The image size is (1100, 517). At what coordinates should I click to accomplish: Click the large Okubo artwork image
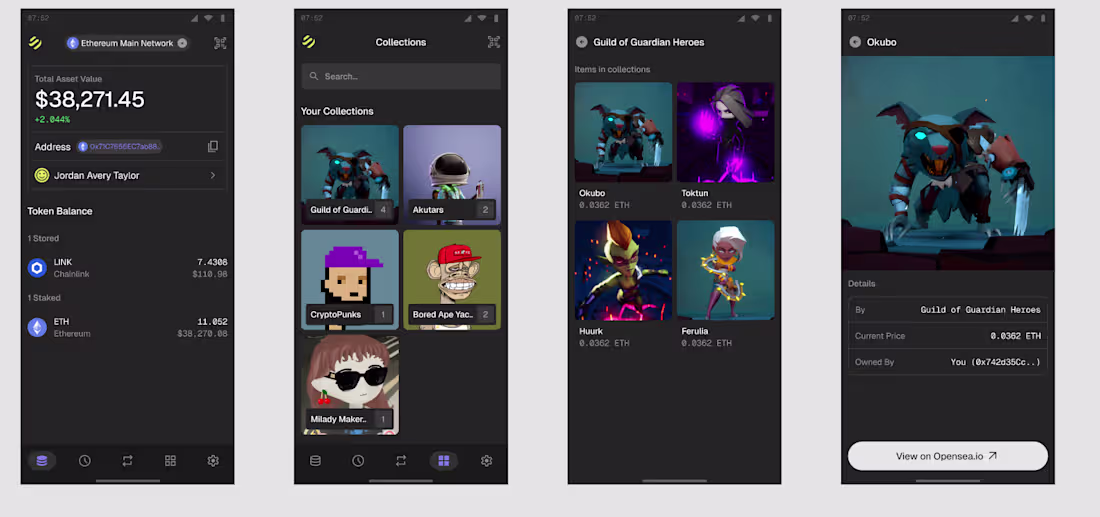click(x=948, y=163)
